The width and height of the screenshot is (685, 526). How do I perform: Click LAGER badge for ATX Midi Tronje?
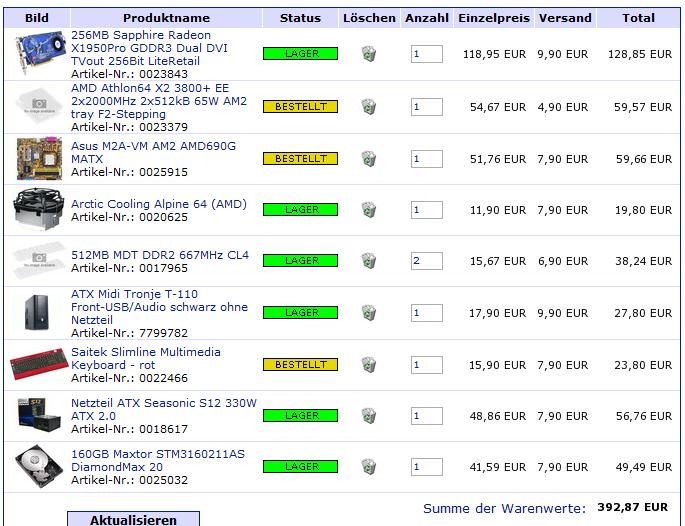(x=301, y=313)
